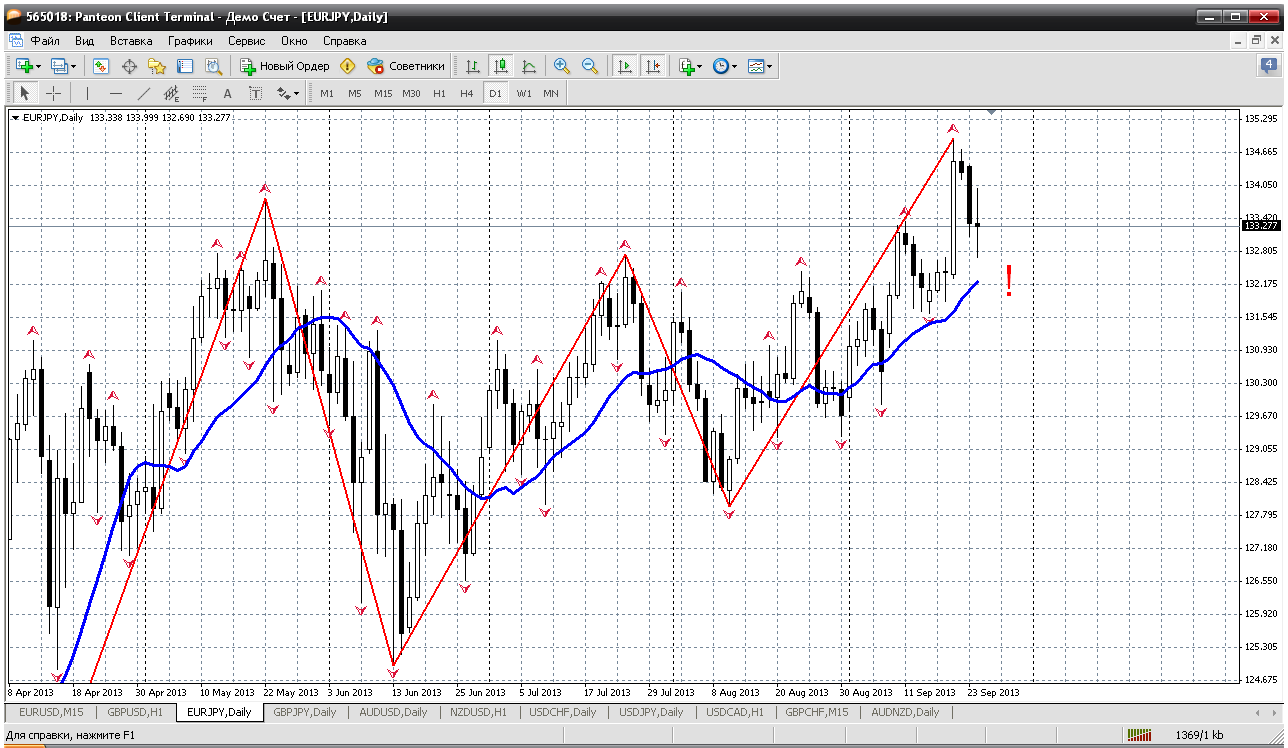Toggle chart shift from right edge
Screen dimensions: 1288x748
[652, 66]
